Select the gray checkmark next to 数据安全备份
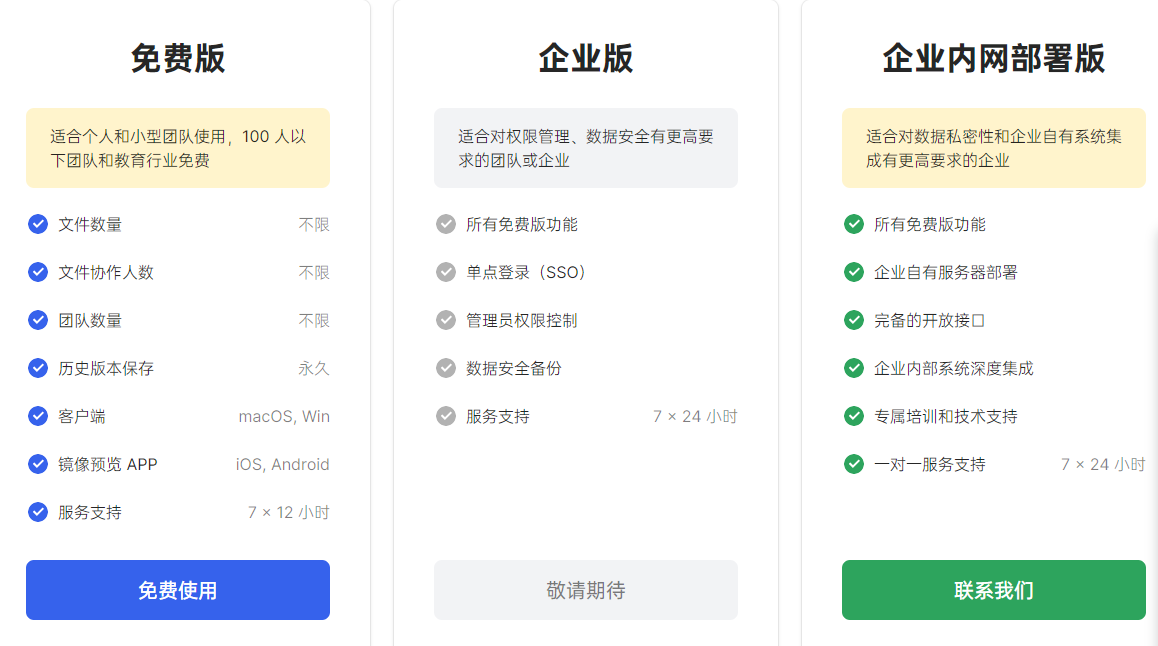 coord(445,368)
